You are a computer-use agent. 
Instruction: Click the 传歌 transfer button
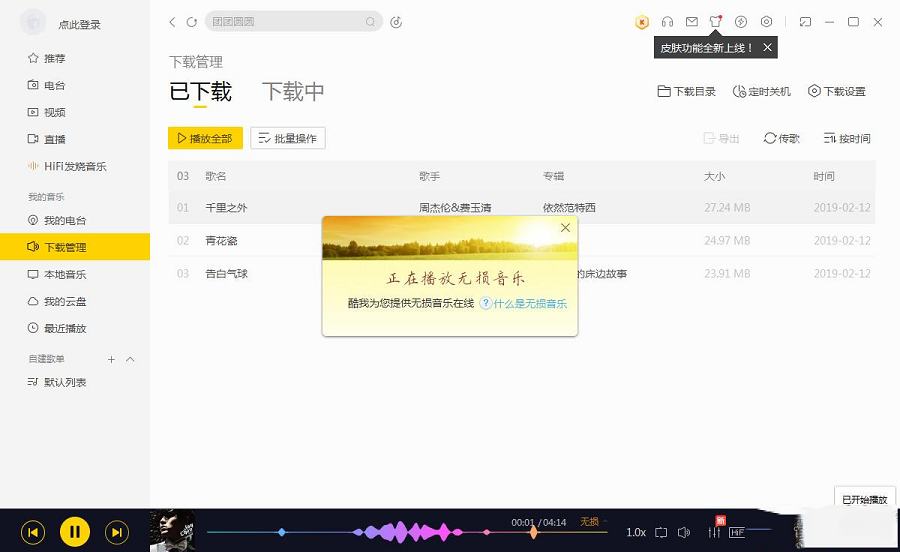coord(782,138)
